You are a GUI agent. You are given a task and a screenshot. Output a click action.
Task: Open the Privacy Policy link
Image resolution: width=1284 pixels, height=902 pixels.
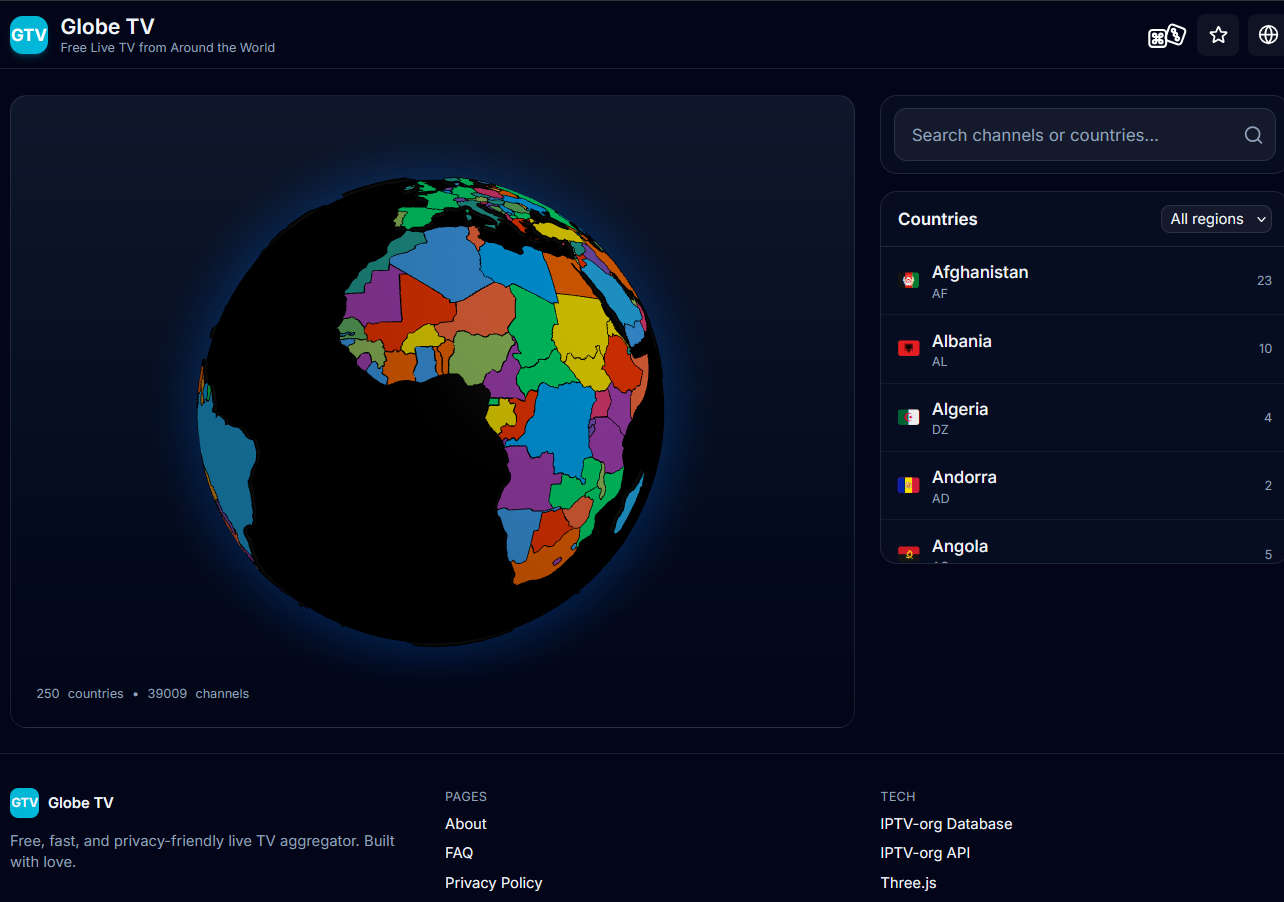click(x=494, y=883)
